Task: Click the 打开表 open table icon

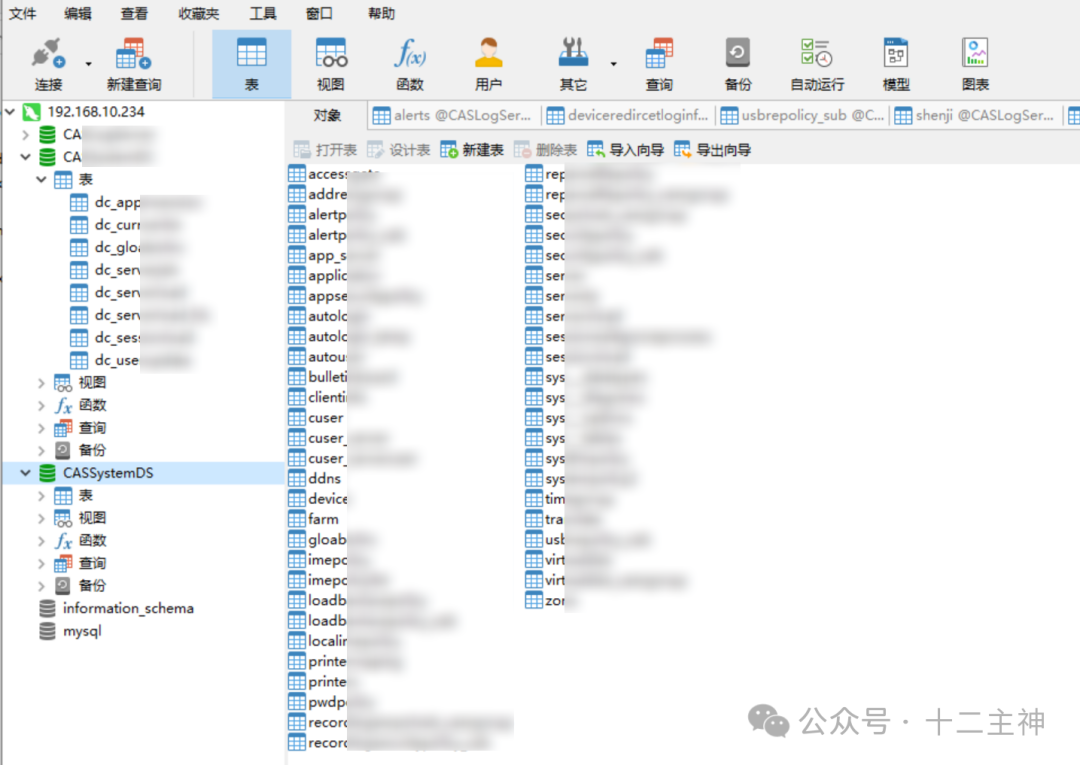Action: click(302, 149)
